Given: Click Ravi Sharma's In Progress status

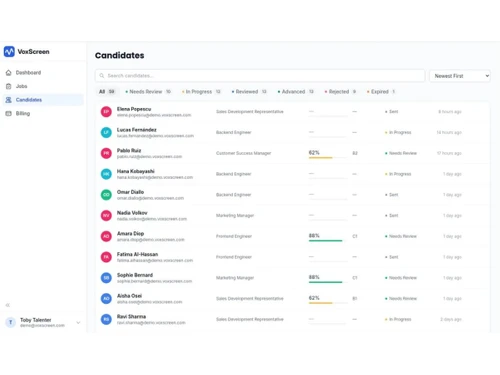Looking at the screenshot, I should [x=398, y=319].
